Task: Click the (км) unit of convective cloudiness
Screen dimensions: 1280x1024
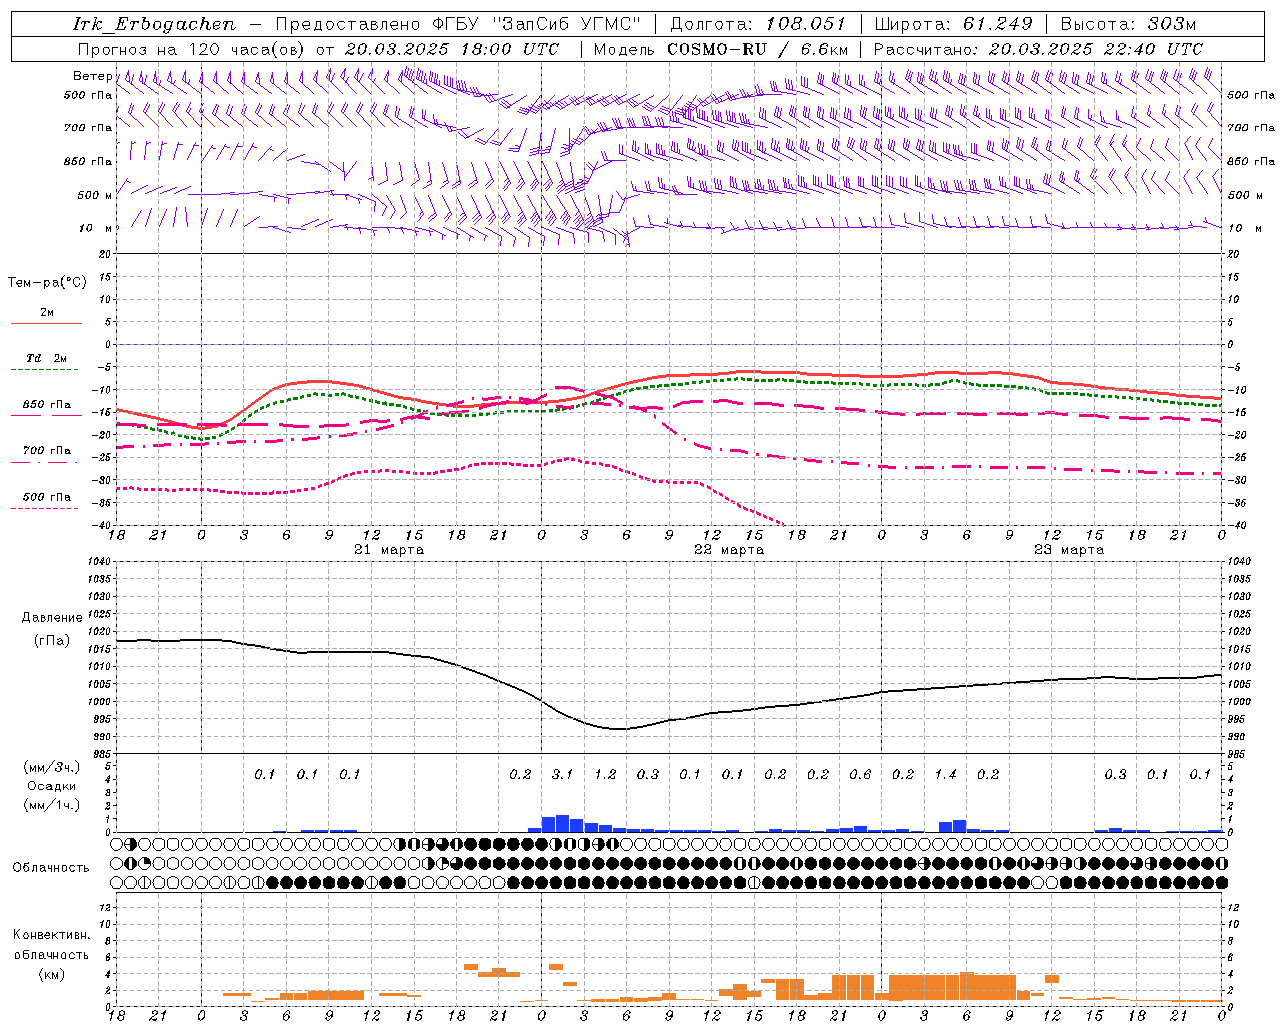Action: (x=51, y=974)
